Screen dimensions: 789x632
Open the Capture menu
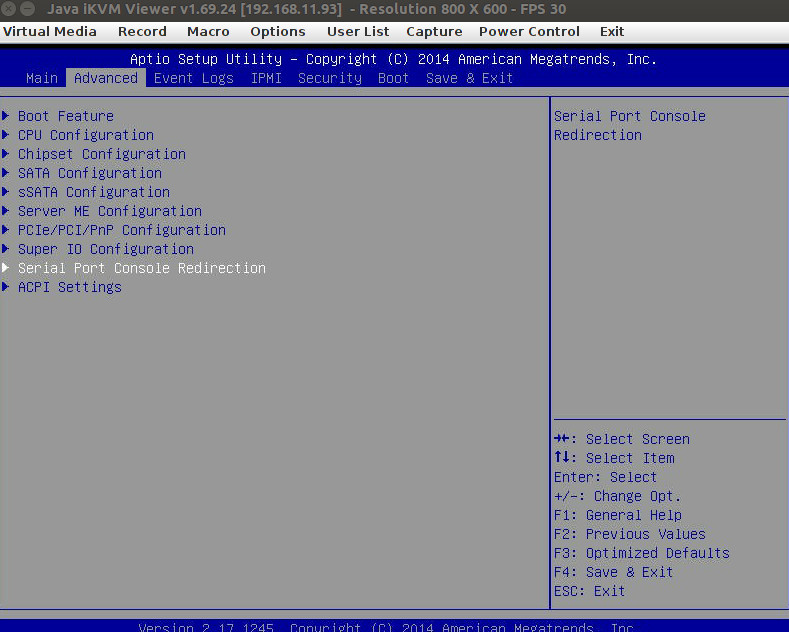[434, 32]
